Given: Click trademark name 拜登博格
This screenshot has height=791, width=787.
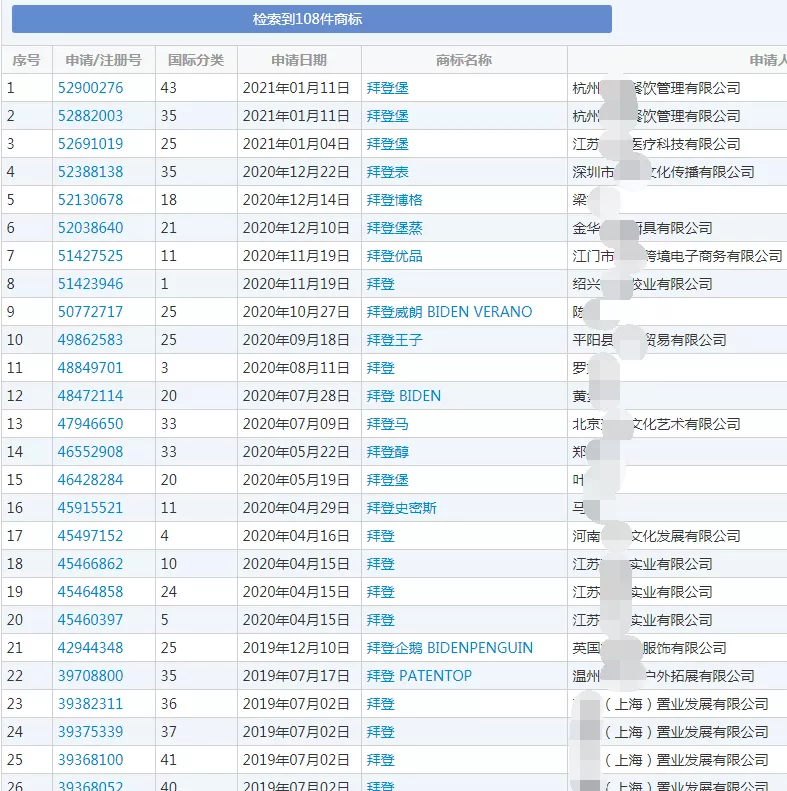Looking at the screenshot, I should (395, 200).
